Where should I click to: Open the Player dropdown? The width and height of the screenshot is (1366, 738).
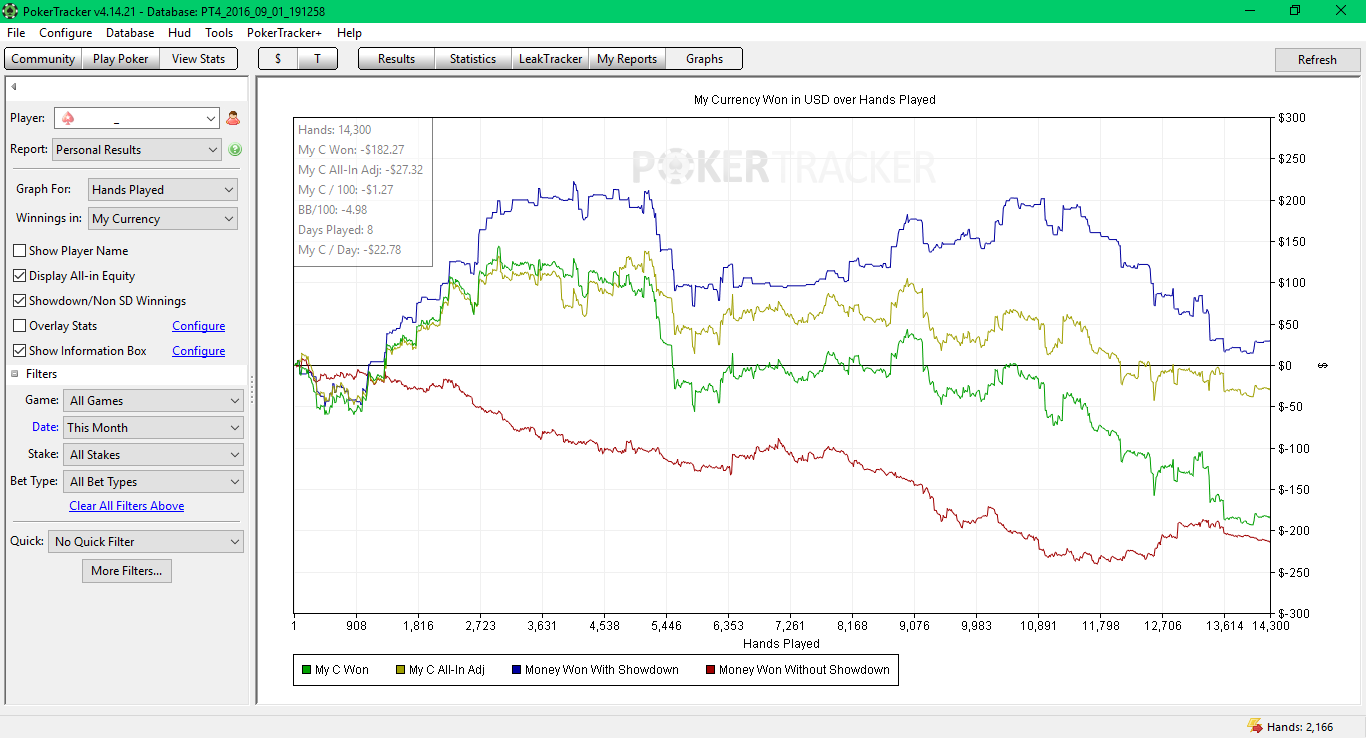(x=136, y=118)
